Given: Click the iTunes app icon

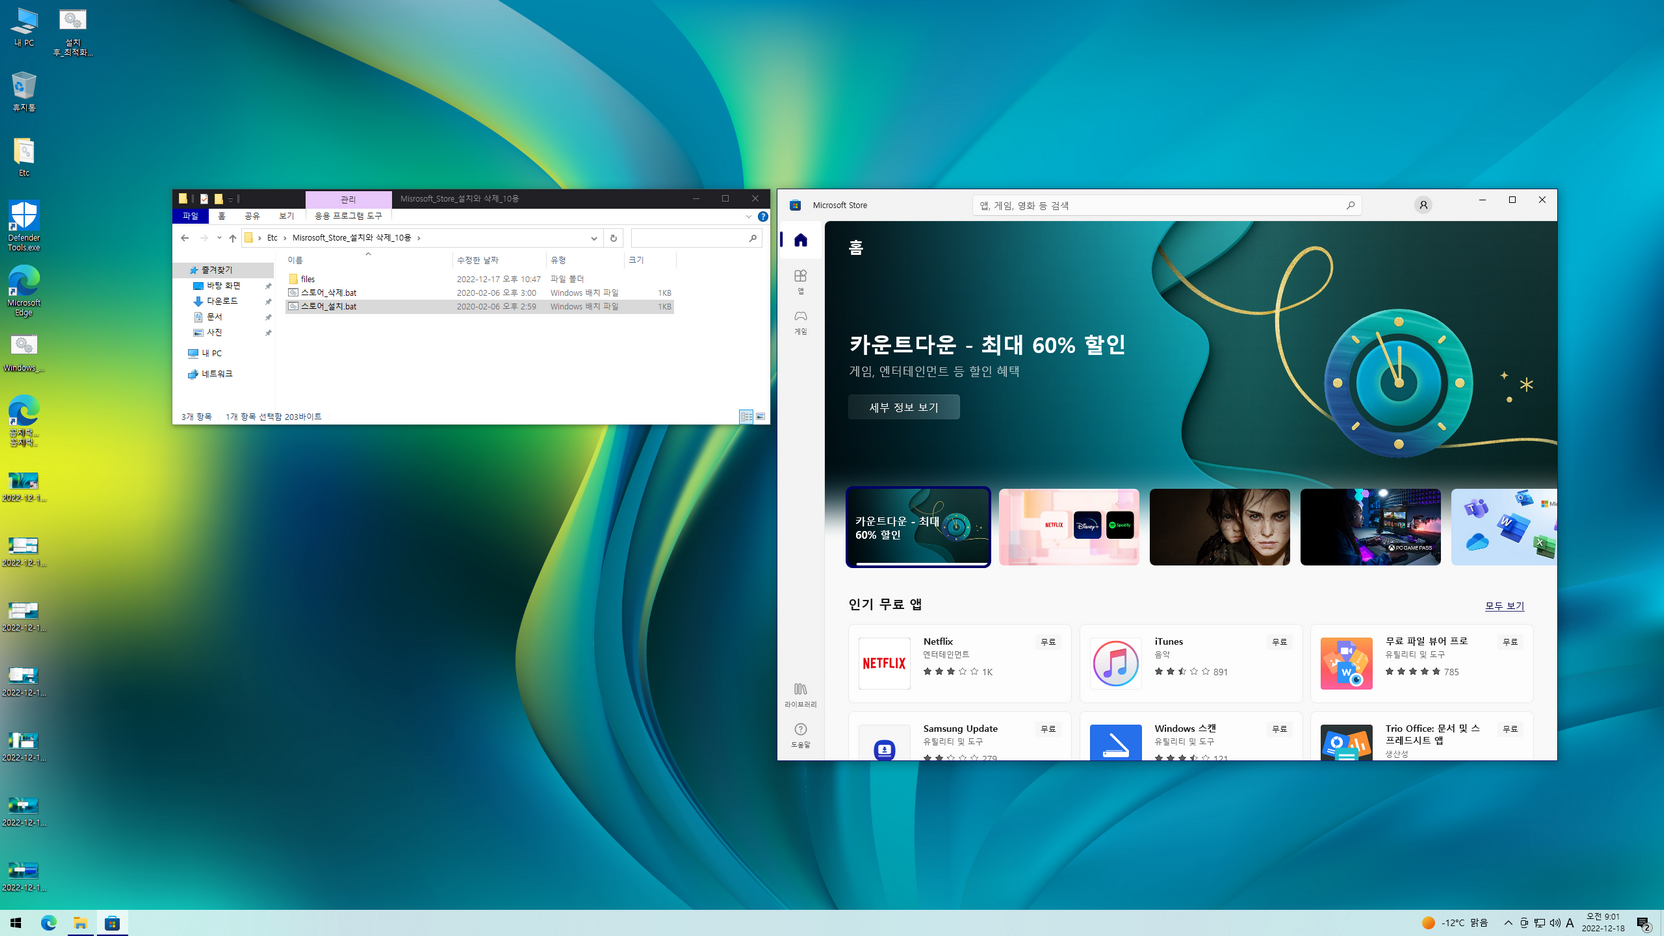Looking at the screenshot, I should click(1115, 663).
